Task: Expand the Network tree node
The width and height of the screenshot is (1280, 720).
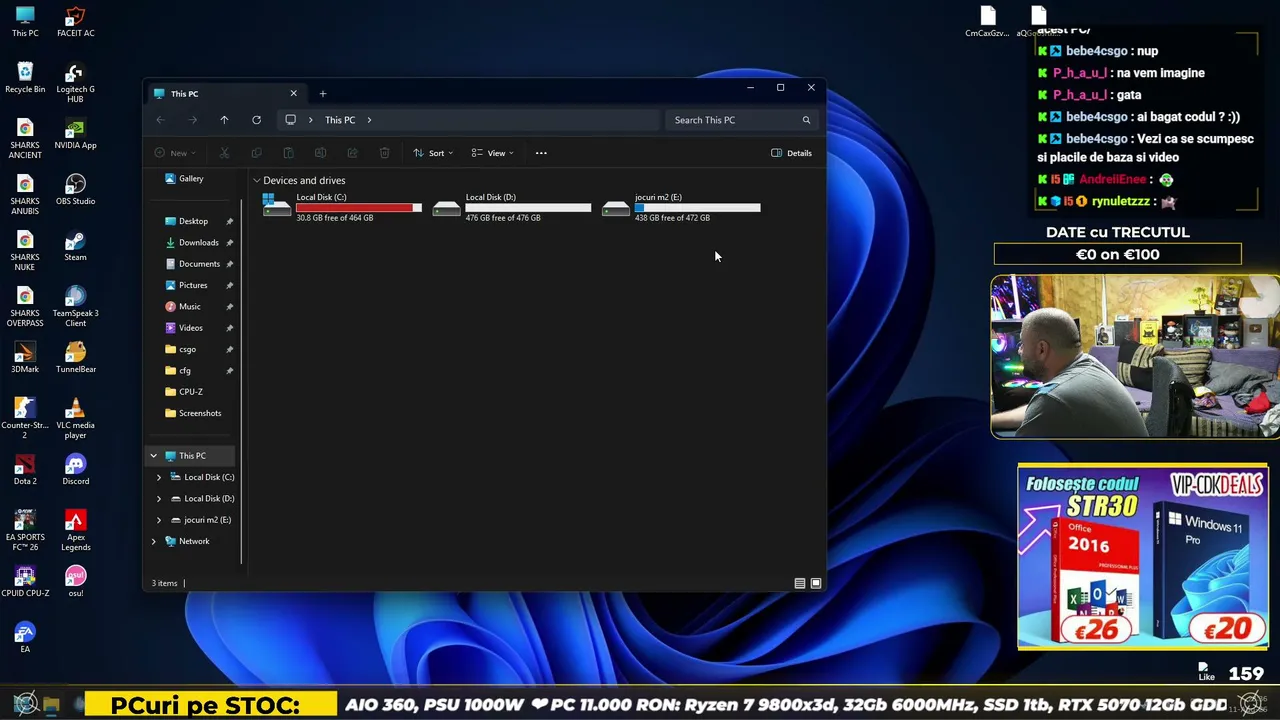Action: 154,541
